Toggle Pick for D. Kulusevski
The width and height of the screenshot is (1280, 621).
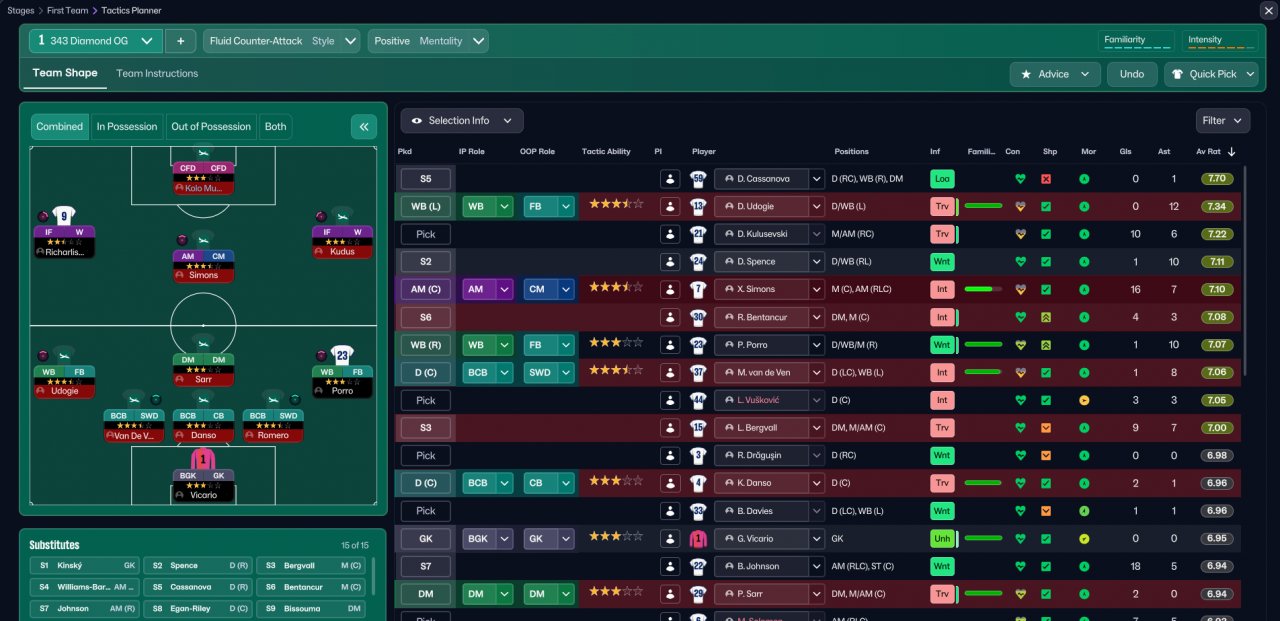point(426,234)
